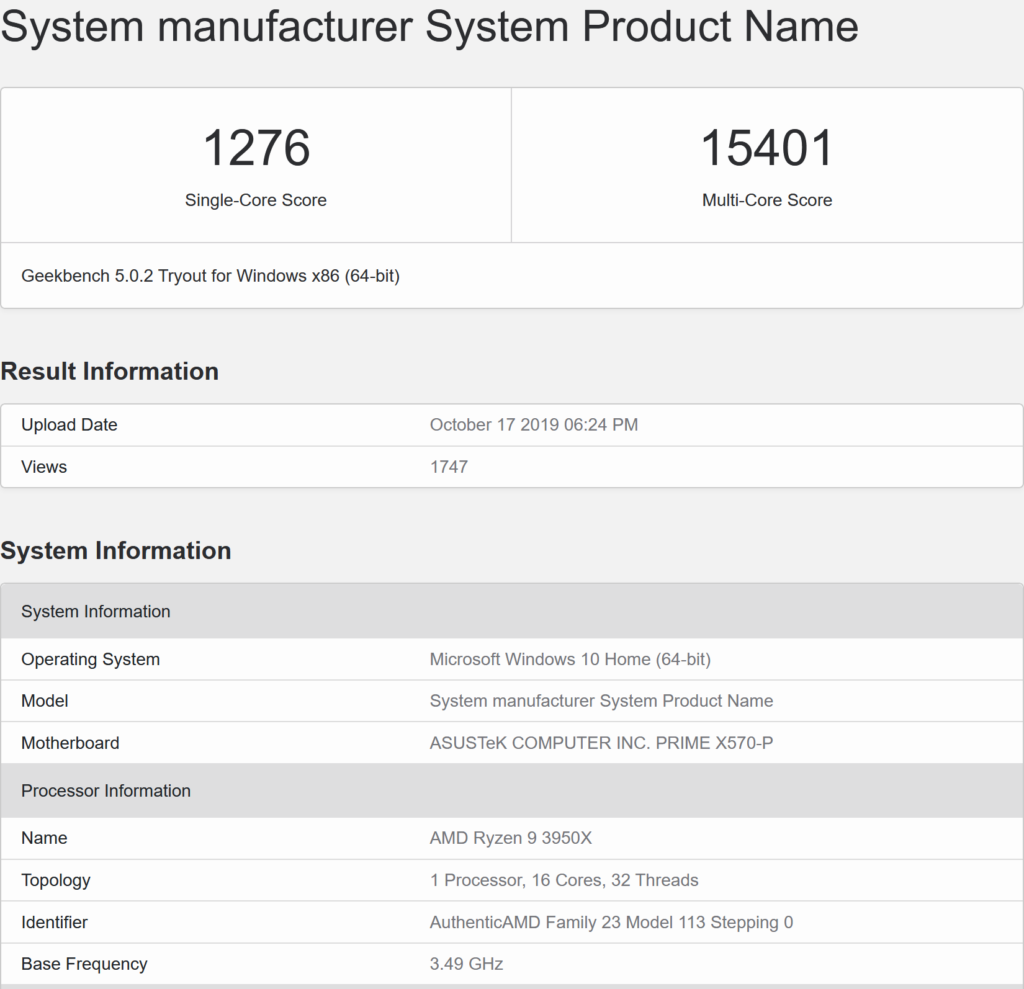Viewport: 1024px width, 989px height.
Task: Select the single-core score value 1276
Action: (256, 148)
